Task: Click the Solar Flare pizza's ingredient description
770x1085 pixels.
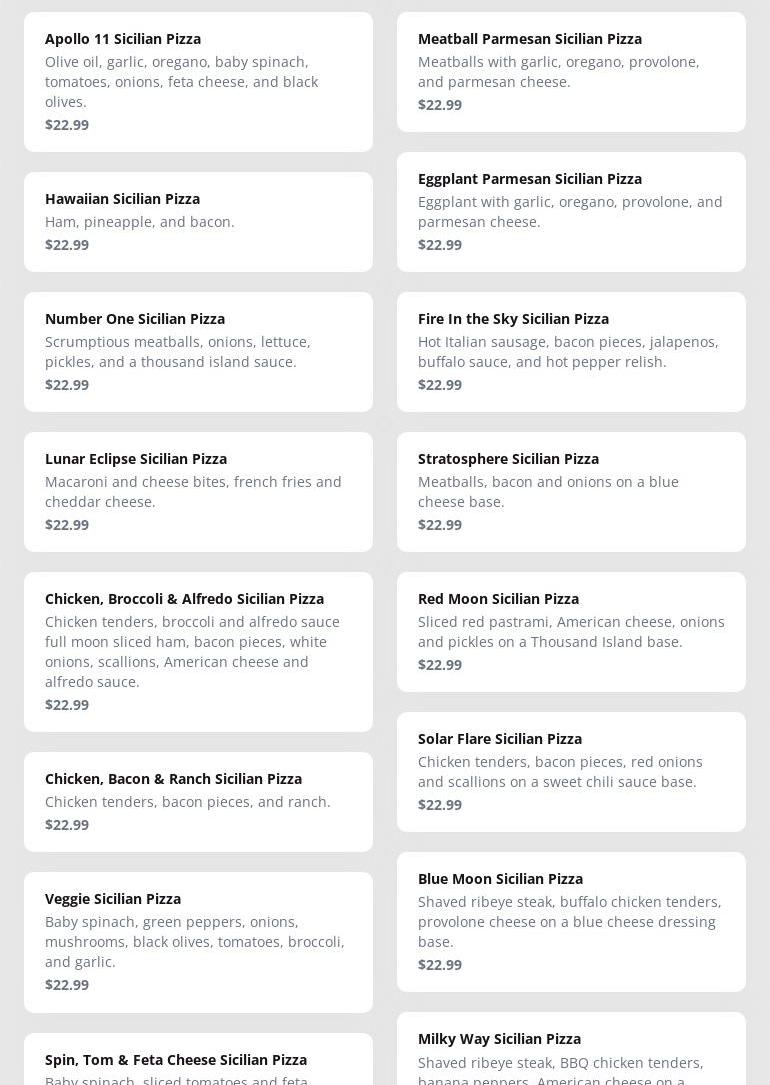Action: coord(560,772)
